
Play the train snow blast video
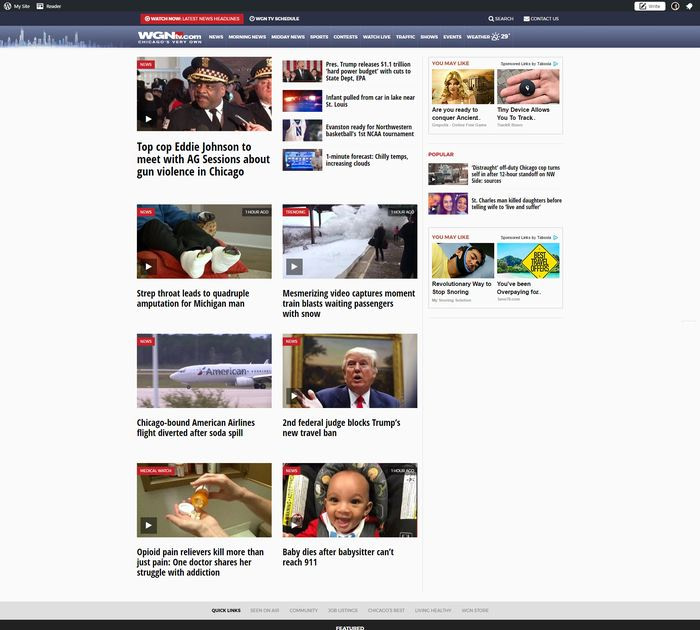[294, 267]
